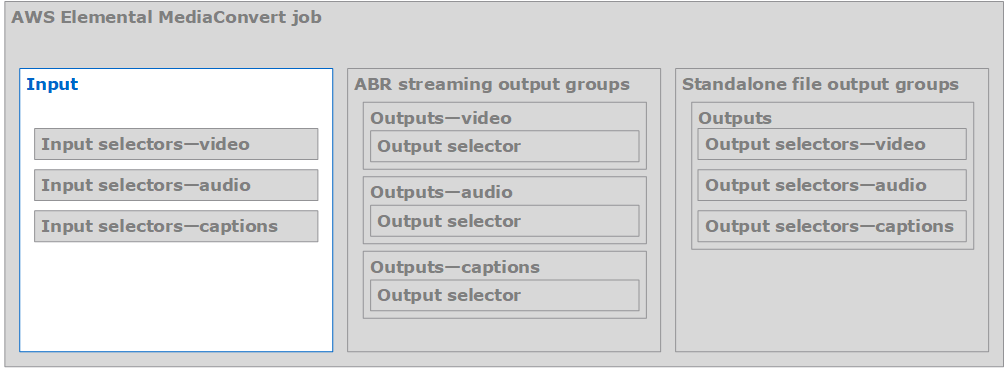The image size is (1007, 368).
Task: Select the Outputs label in Standalone group
Action: pos(735,118)
